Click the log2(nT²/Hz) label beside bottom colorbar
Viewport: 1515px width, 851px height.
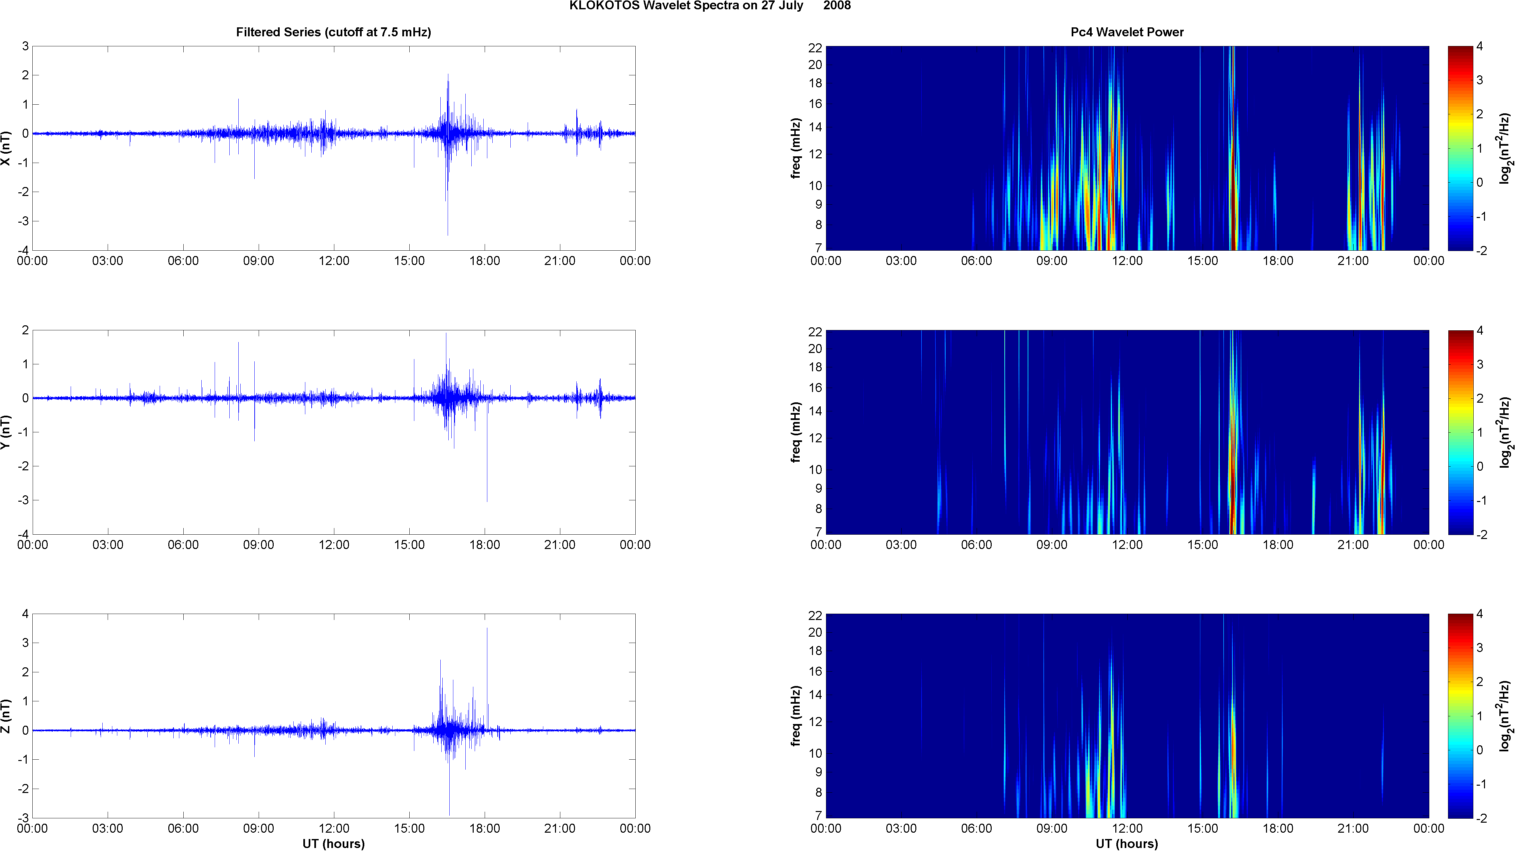click(x=1505, y=716)
